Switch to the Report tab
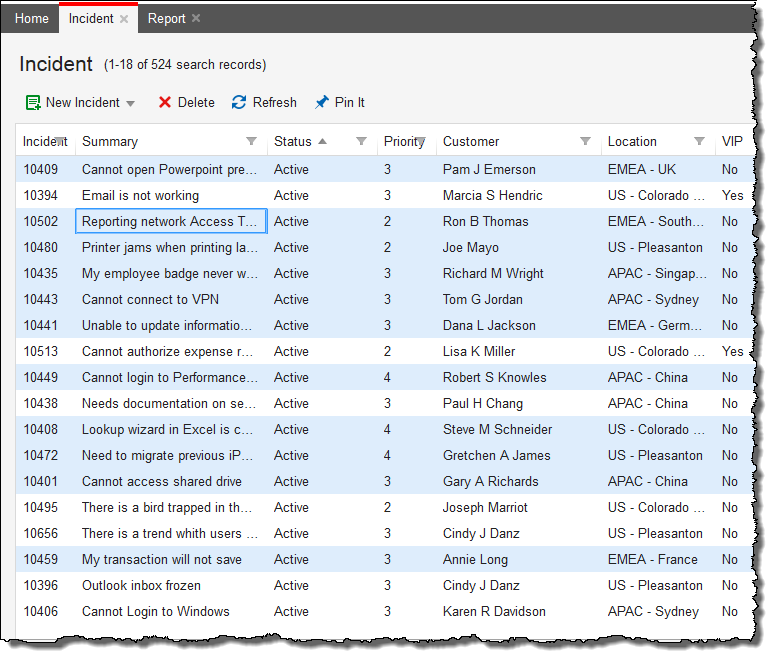This screenshot has width=774, height=658. 166,18
